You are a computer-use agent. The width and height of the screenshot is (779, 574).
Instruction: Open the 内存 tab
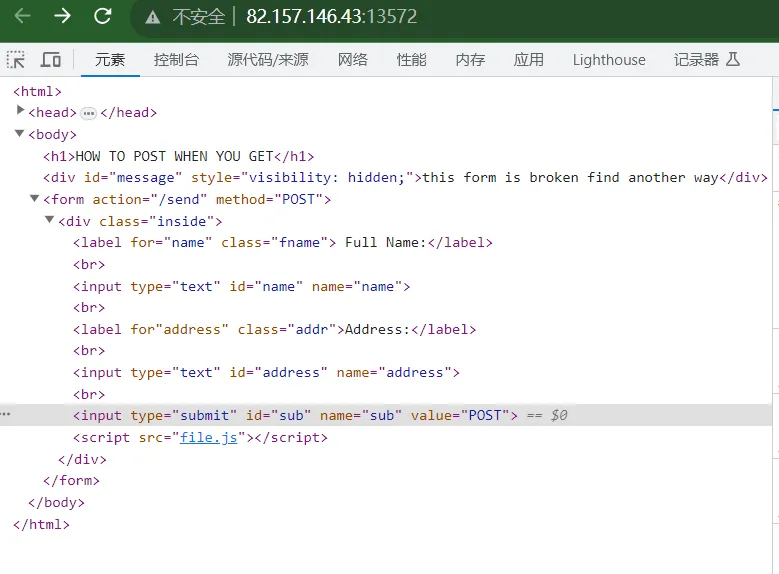point(470,60)
